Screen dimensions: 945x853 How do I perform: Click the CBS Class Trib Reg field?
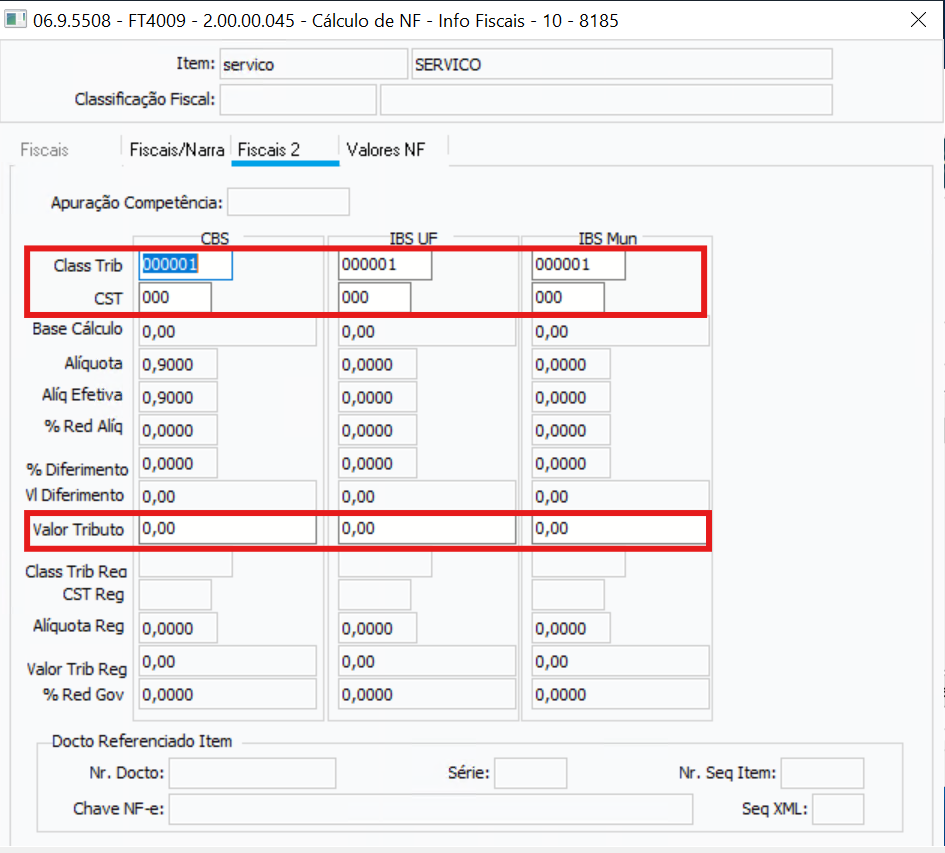click(186, 564)
